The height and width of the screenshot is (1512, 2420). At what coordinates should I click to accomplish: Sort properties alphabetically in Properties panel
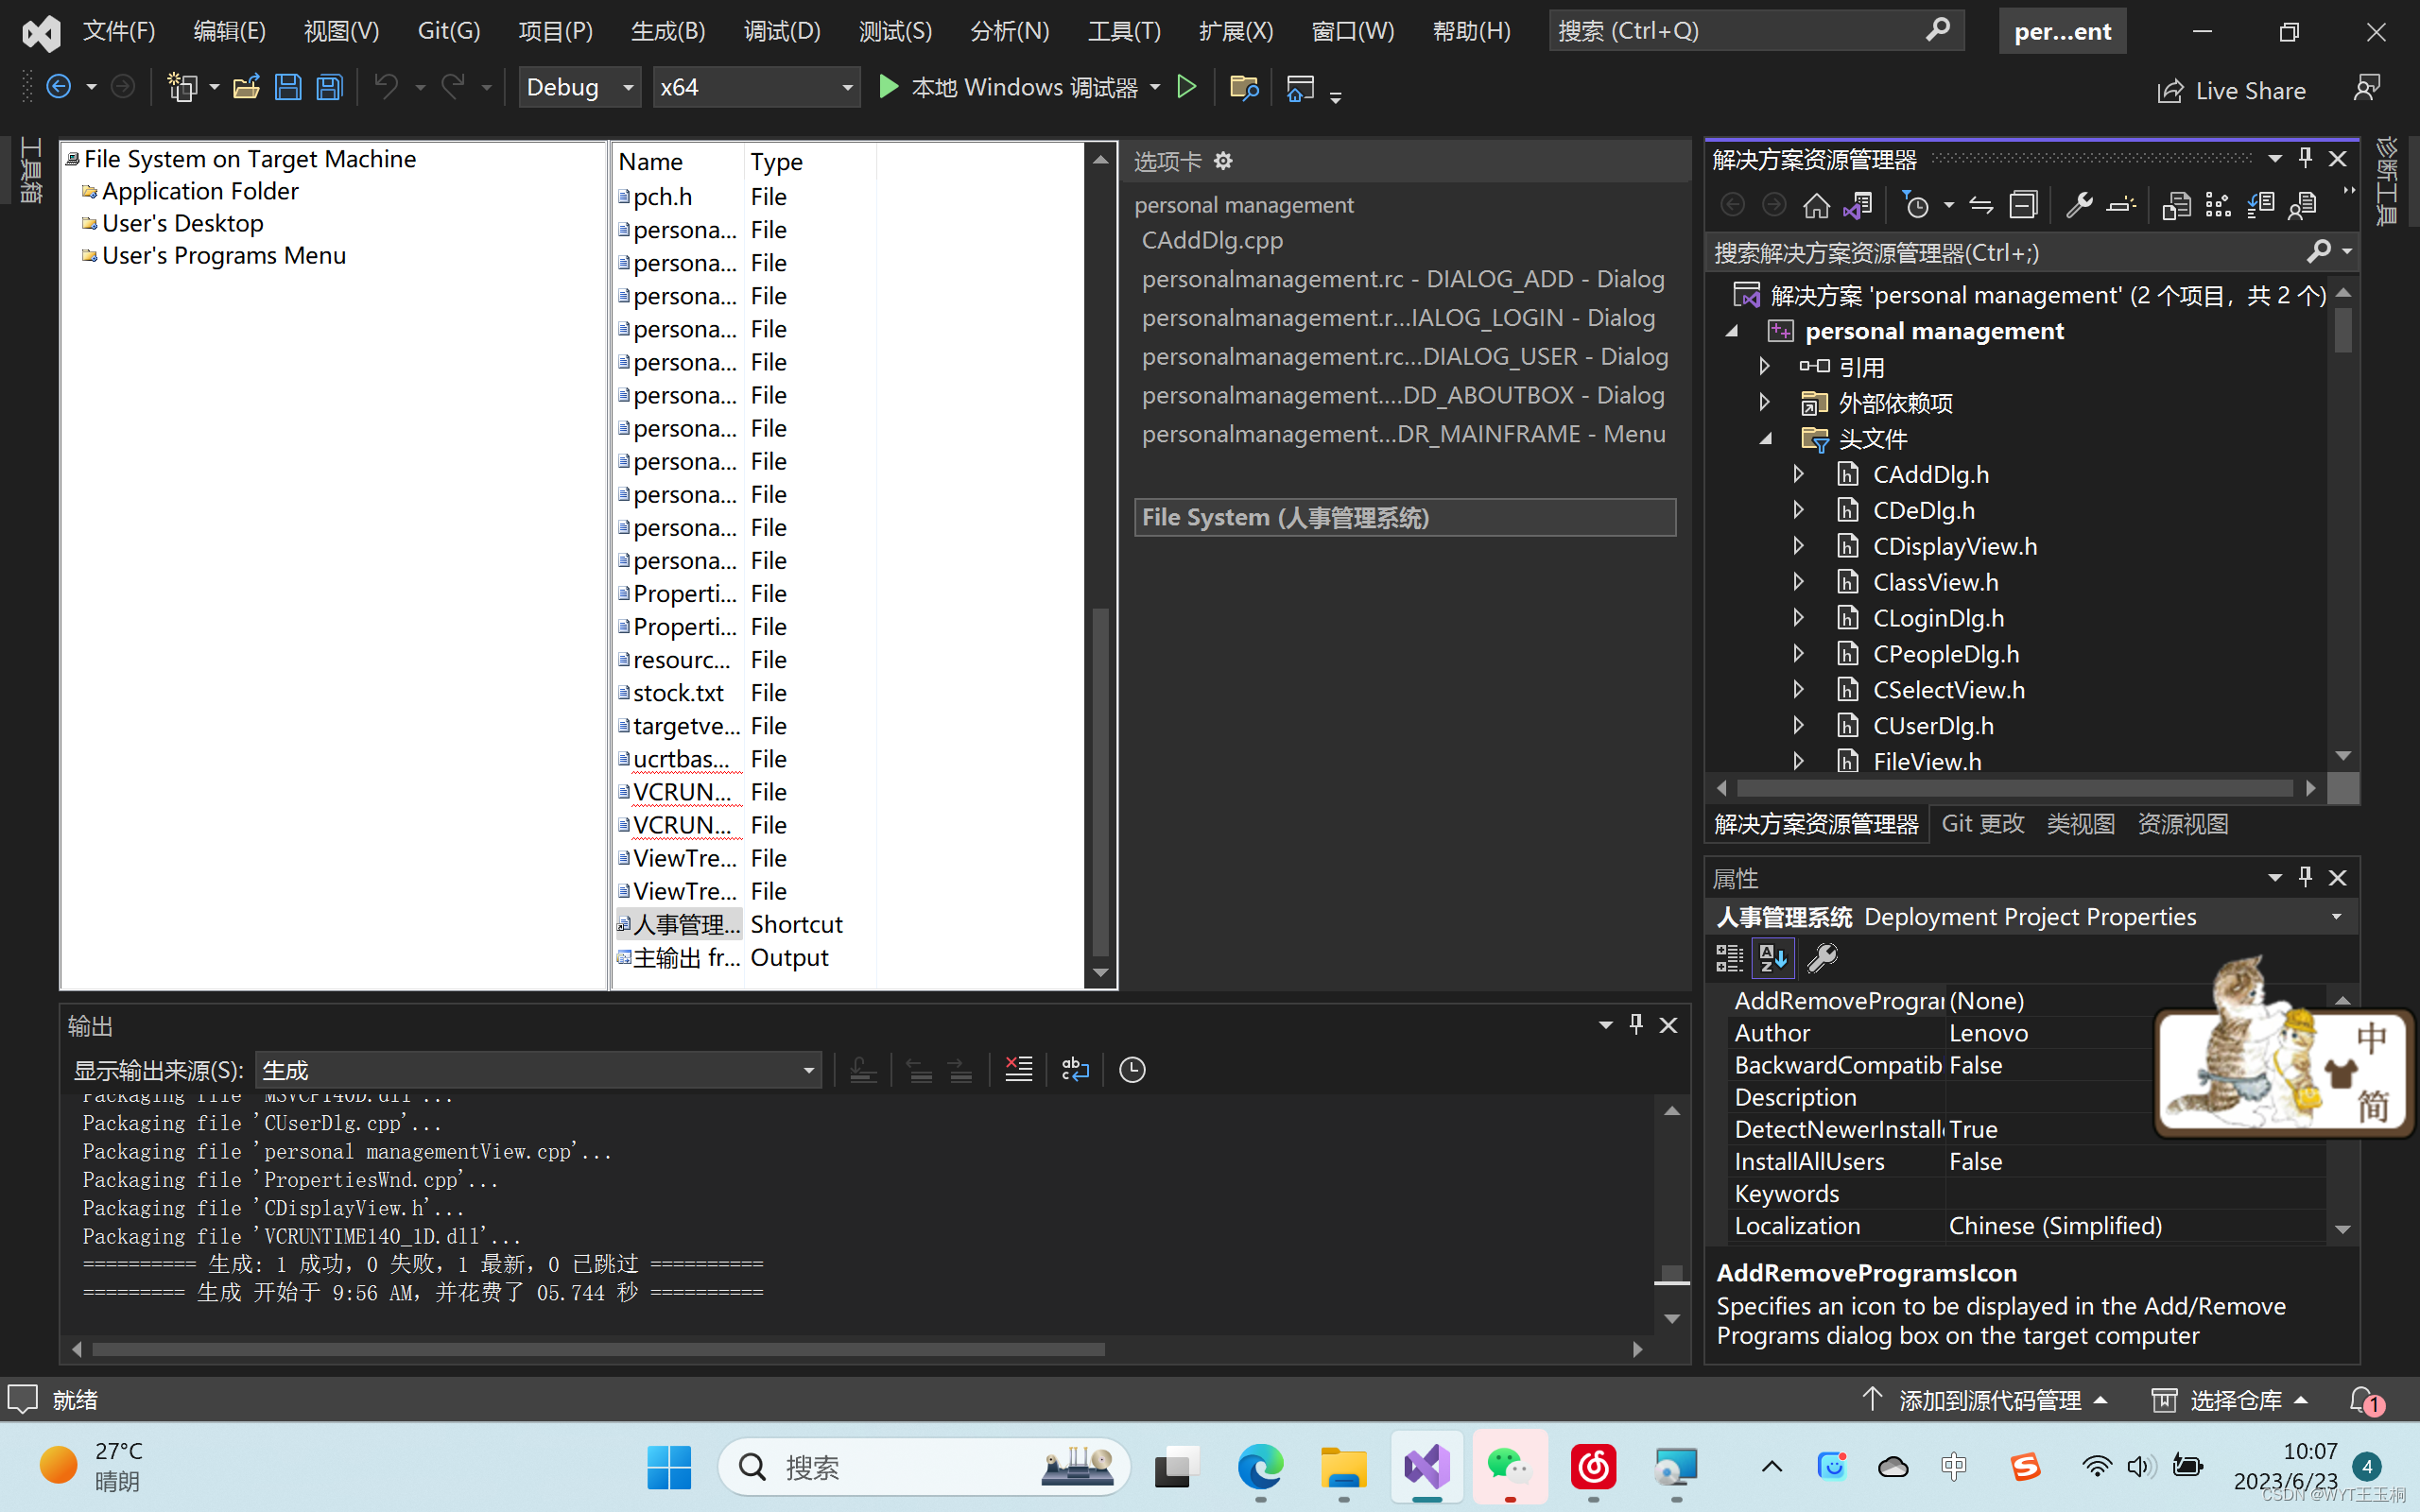[x=1773, y=957]
